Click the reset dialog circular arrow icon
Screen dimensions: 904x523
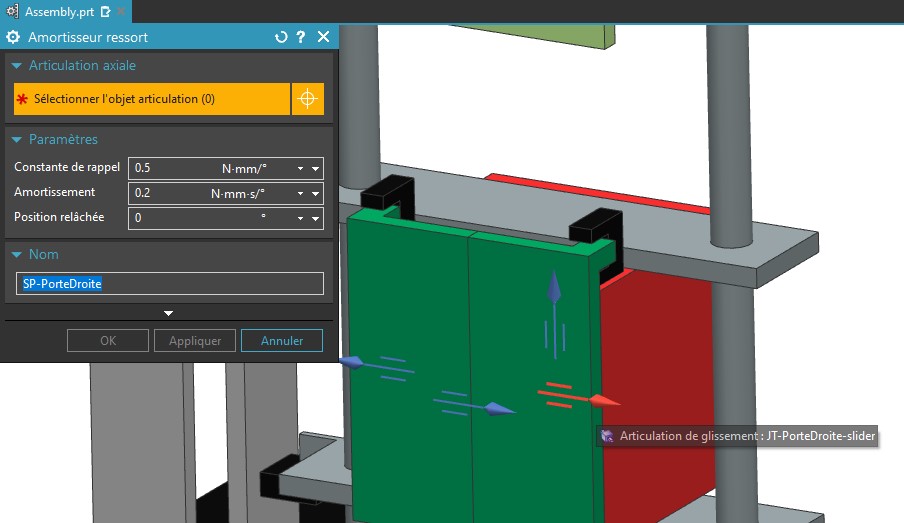coord(281,37)
